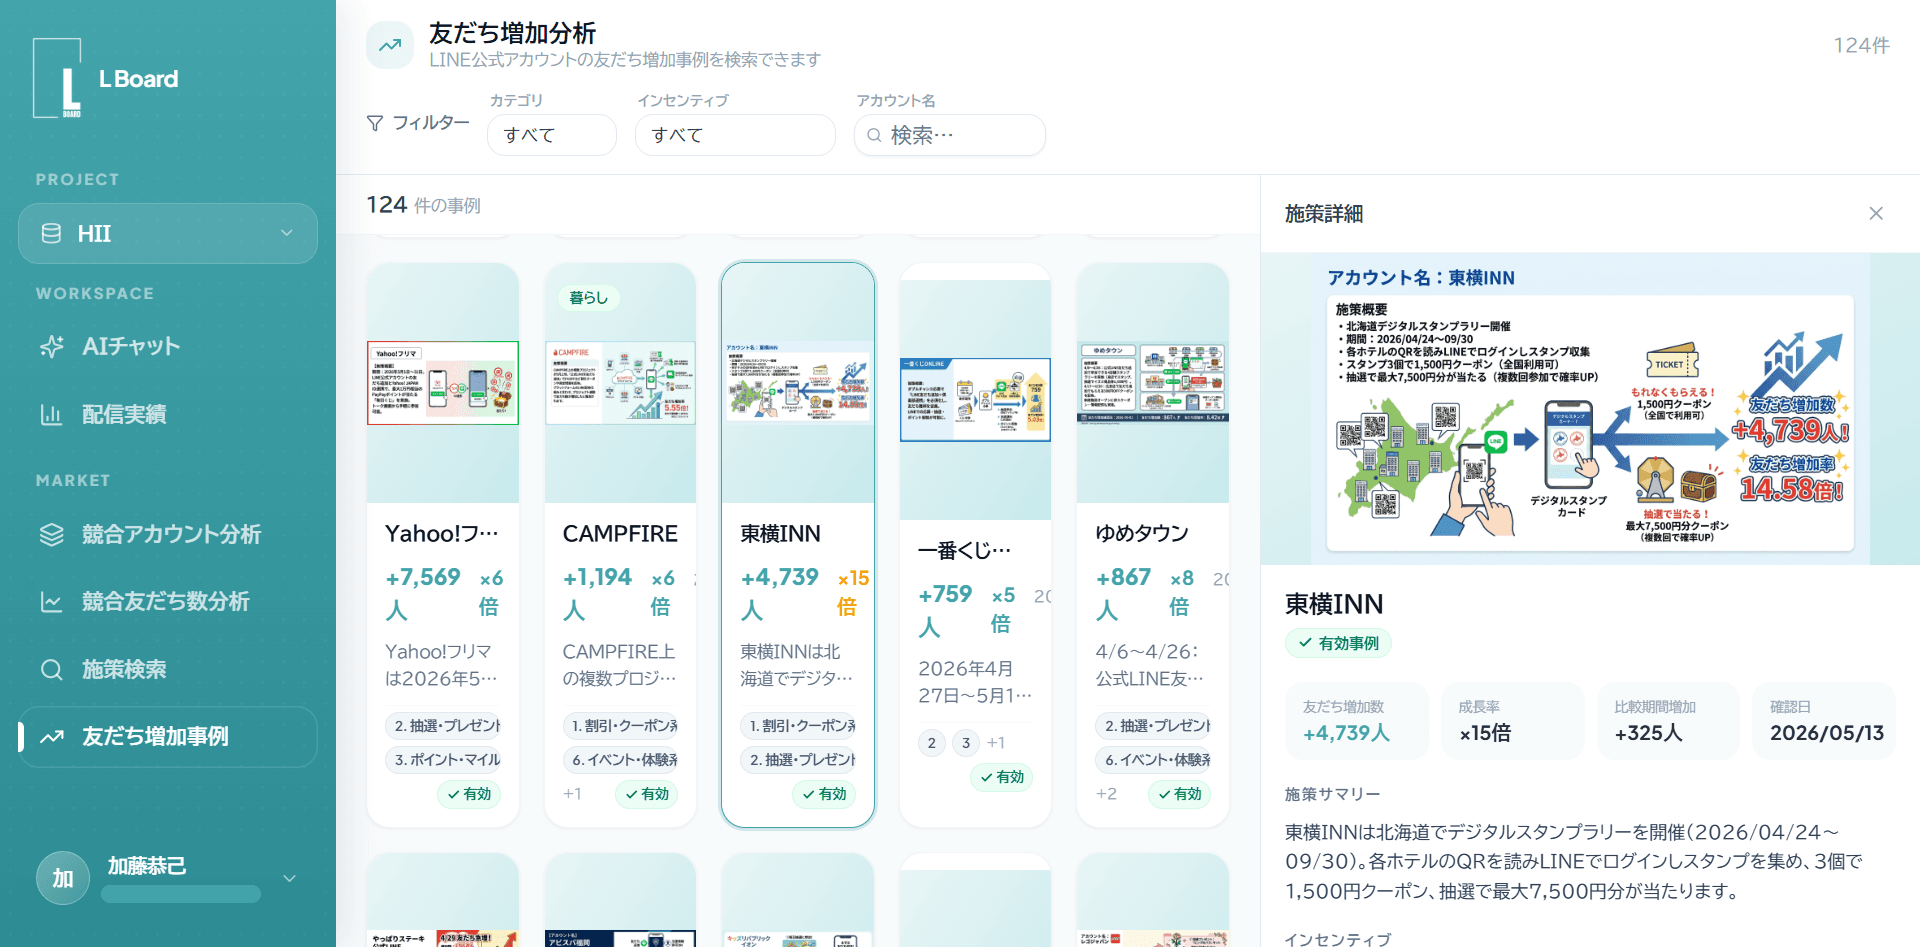
Task: Click the search magnifier in アカウント名 field
Action: coord(874,135)
